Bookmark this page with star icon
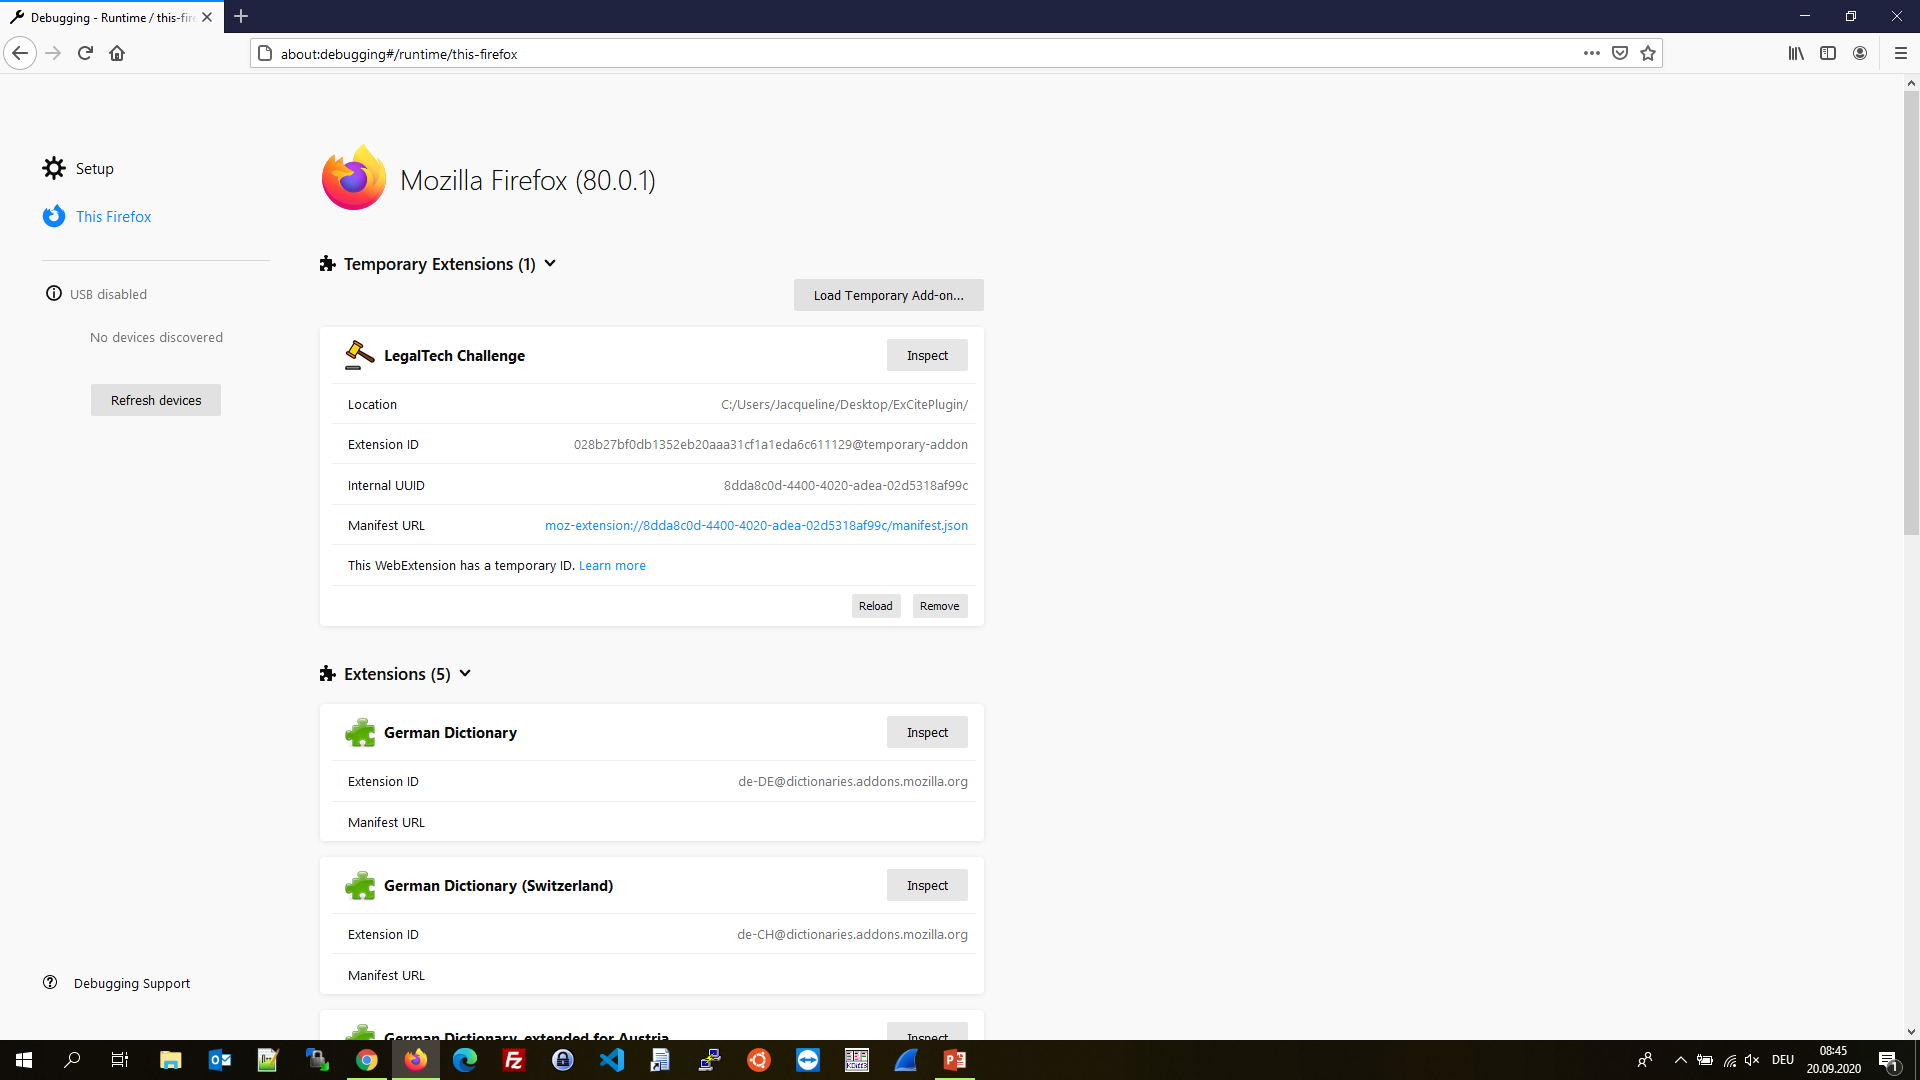 (1648, 54)
